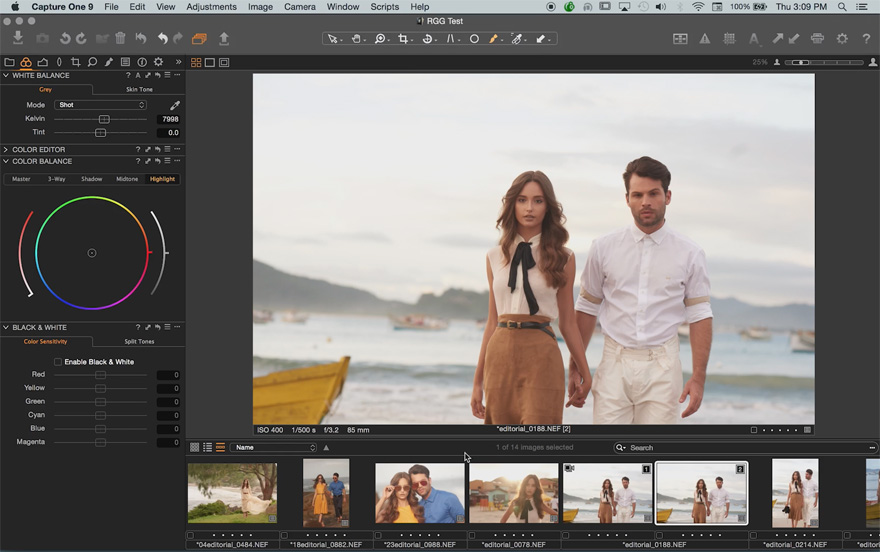
Task: Open the Exposure tool tab
Action: click(x=43, y=62)
